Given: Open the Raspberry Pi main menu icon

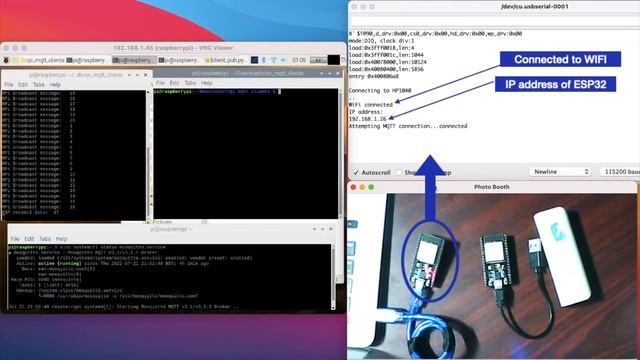Looking at the screenshot, I should click(x=6, y=60).
